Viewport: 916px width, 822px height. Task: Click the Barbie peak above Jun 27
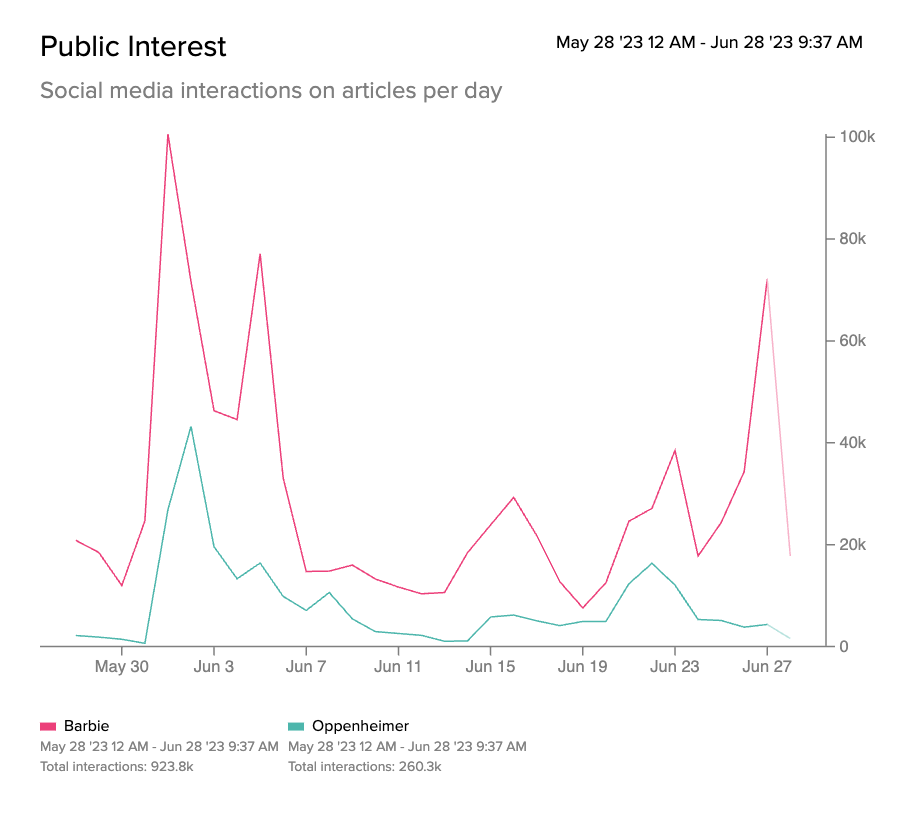pyautogui.click(x=767, y=280)
